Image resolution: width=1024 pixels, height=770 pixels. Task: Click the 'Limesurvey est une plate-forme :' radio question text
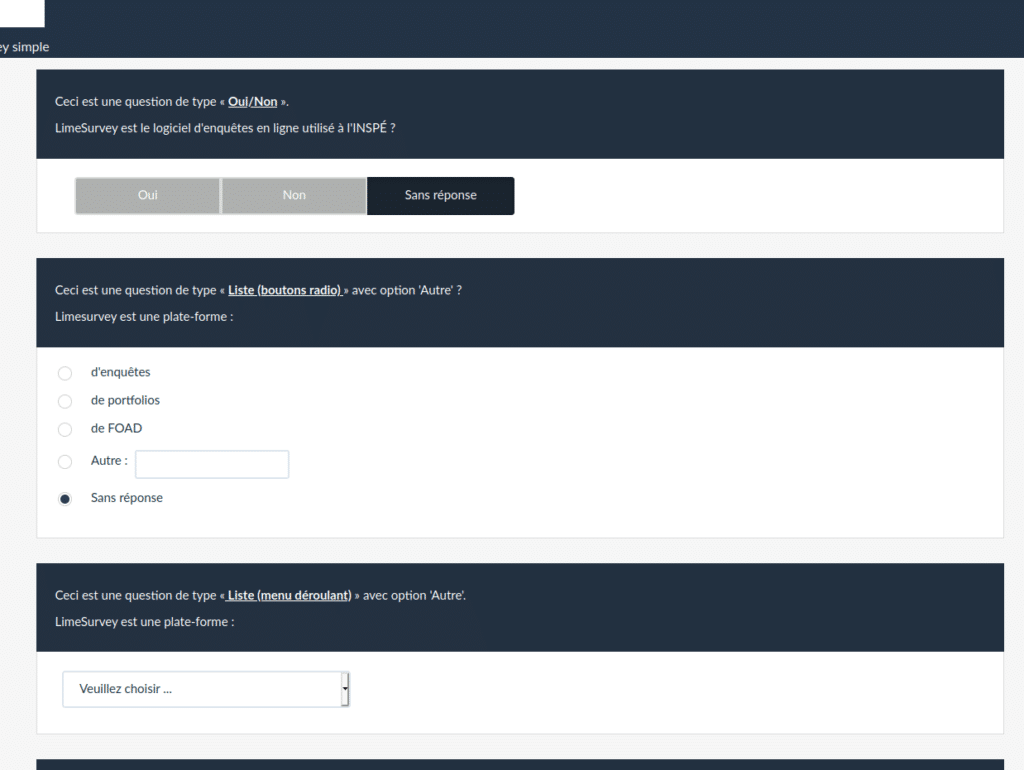pyautogui.click(x=144, y=317)
